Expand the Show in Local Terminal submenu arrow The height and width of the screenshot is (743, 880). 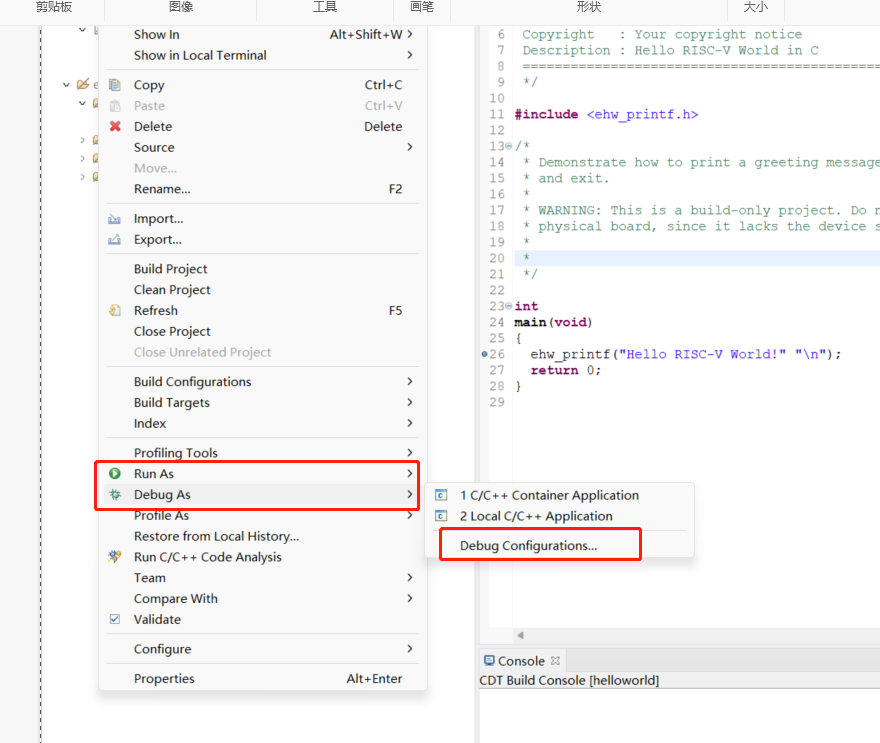410,55
